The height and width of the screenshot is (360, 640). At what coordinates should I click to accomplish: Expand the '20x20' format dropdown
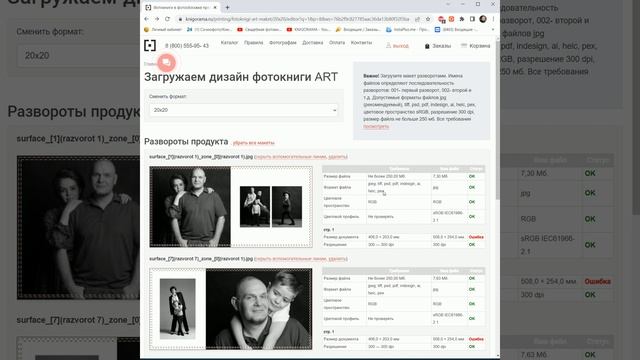[x=244, y=110]
